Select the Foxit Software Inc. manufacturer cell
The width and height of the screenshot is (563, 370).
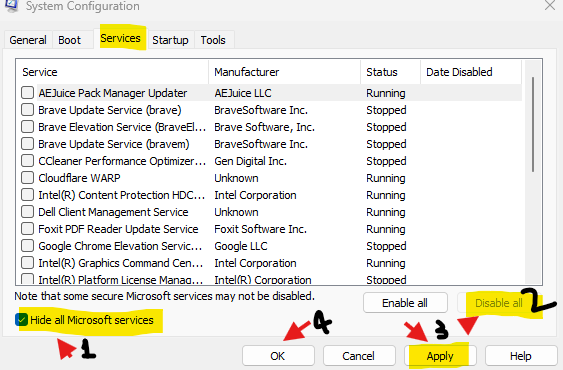[x=260, y=229]
